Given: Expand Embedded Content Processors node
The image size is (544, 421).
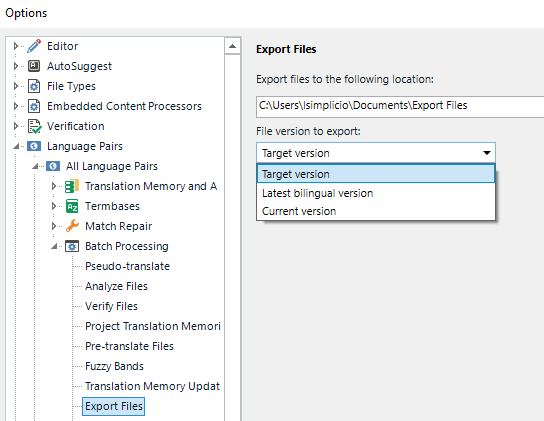Looking at the screenshot, I should click(15, 106).
